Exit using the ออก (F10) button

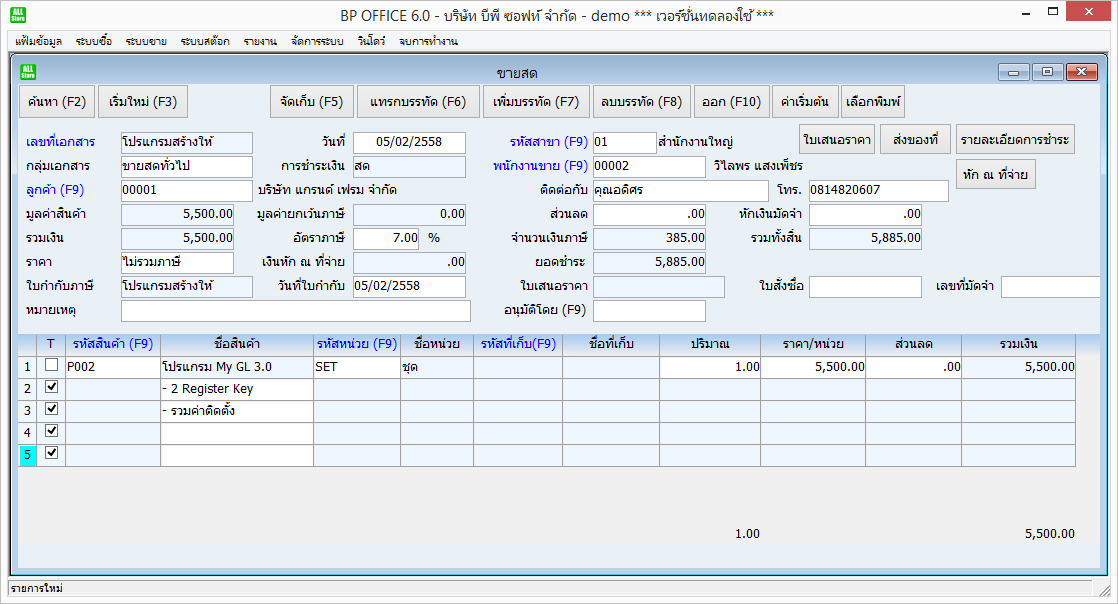(732, 102)
